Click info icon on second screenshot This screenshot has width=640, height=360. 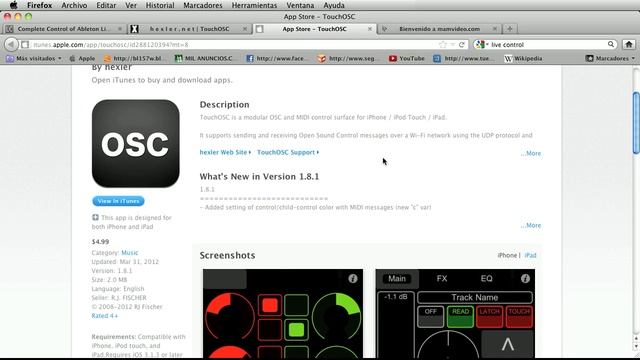(x=525, y=278)
